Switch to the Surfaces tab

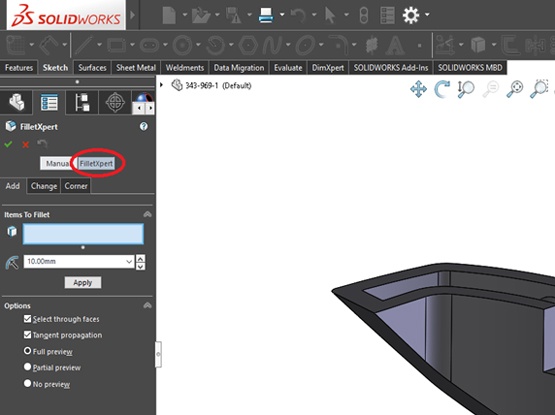tap(92, 68)
